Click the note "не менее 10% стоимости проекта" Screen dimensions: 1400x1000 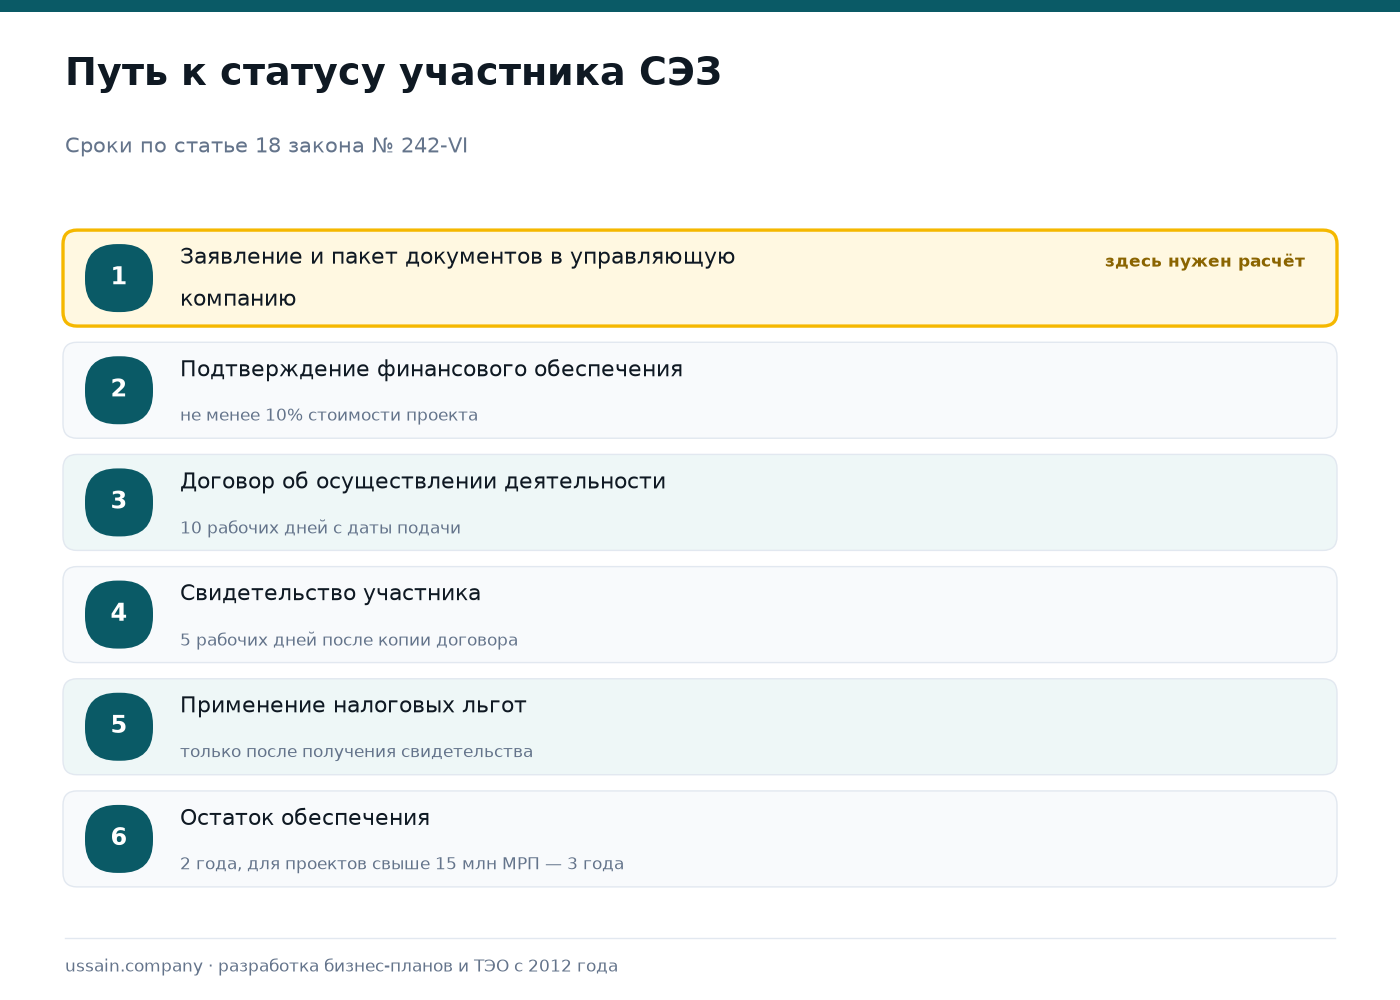329,415
